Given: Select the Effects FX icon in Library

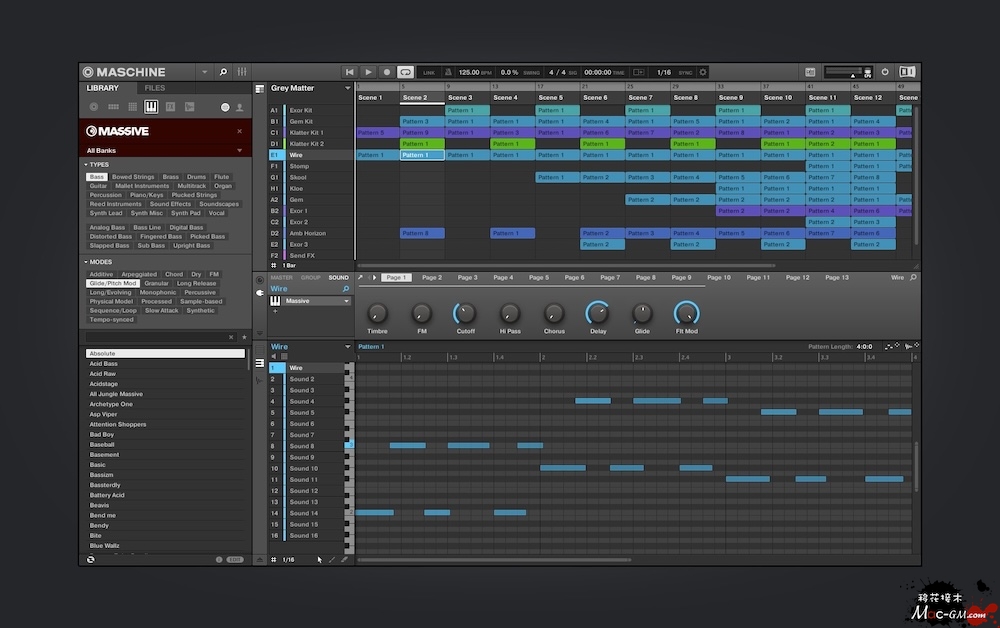Looking at the screenshot, I should tap(171, 106).
